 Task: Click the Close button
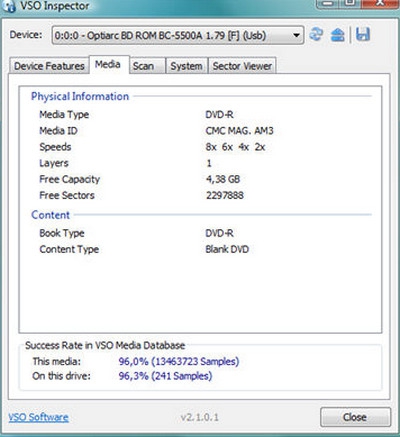point(355,417)
